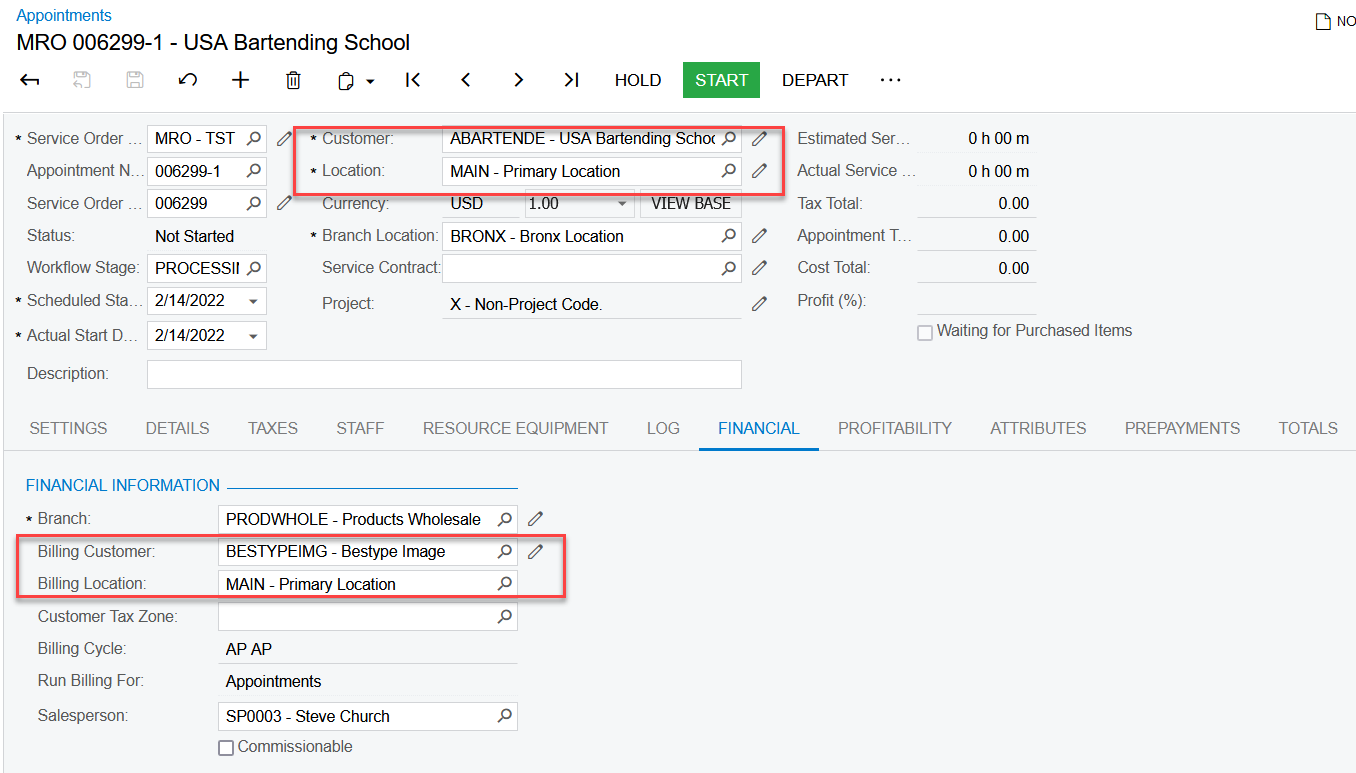
Task: Switch to the RESOURCE EQUIPMENT tab
Action: (x=515, y=428)
